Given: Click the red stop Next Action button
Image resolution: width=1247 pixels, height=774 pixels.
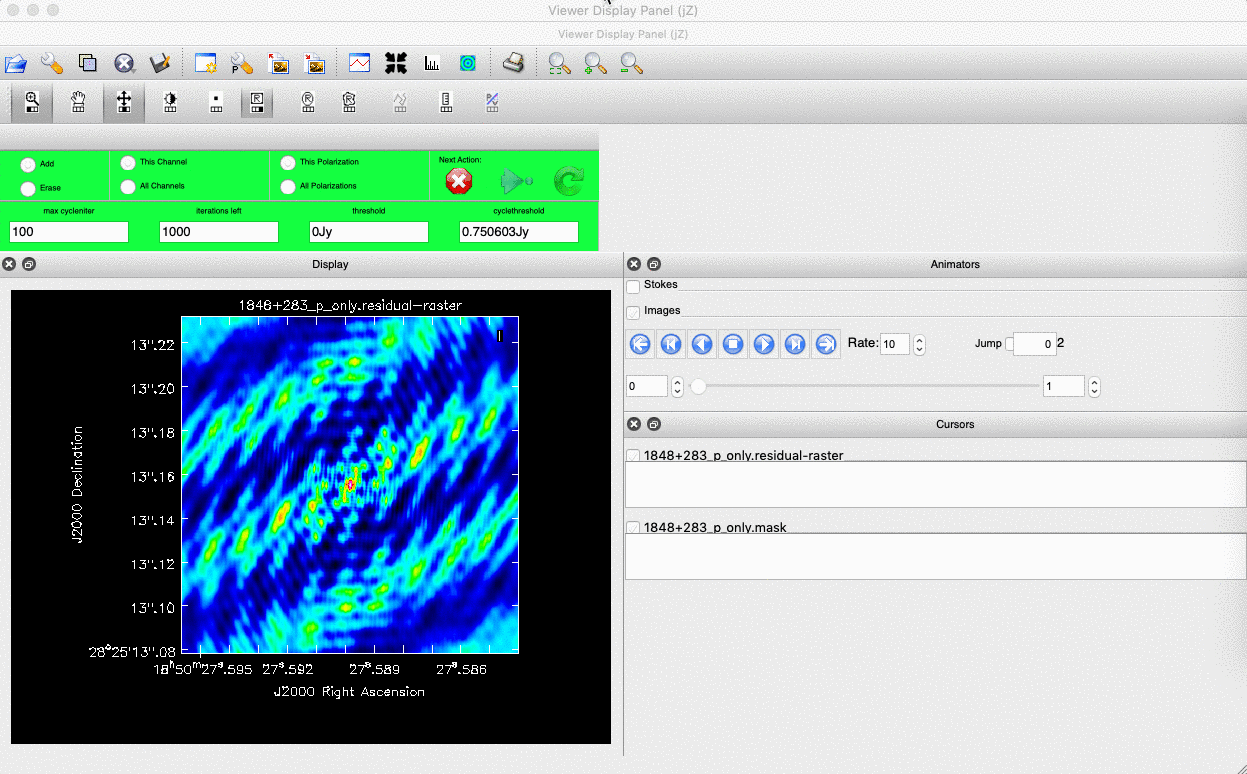Looking at the screenshot, I should (x=459, y=181).
